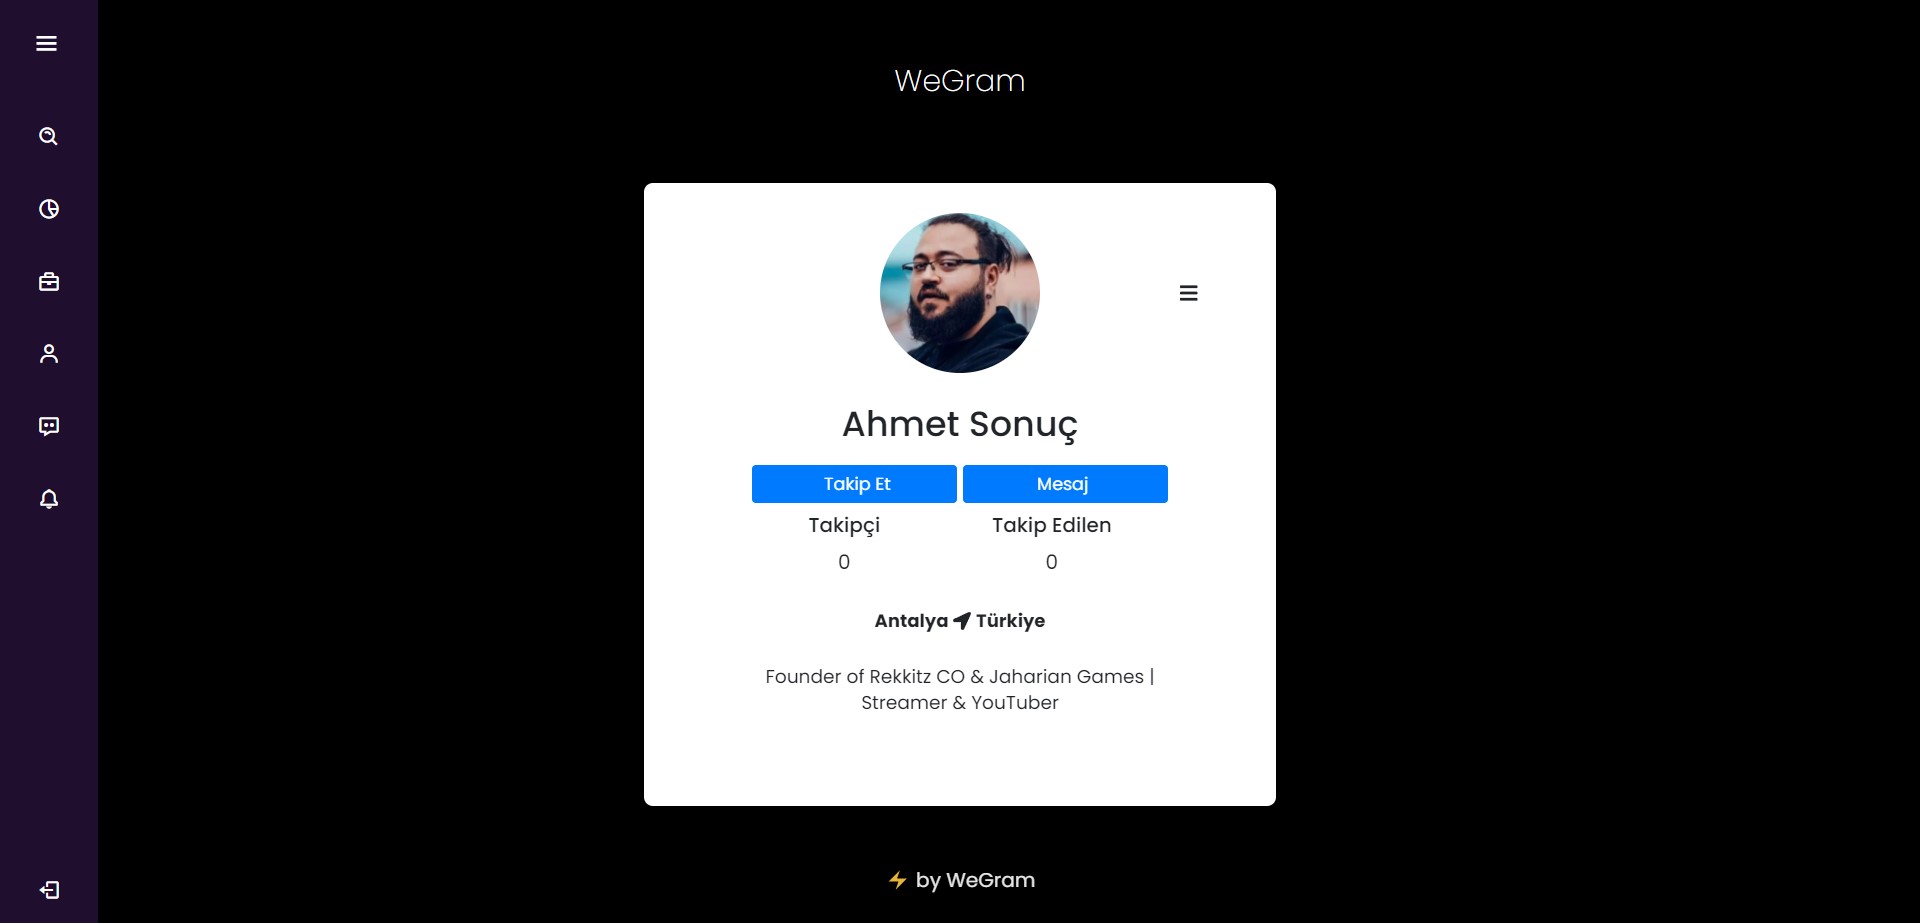Image resolution: width=1920 pixels, height=923 pixels.
Task: Open the chat messages icon
Action: (x=49, y=427)
